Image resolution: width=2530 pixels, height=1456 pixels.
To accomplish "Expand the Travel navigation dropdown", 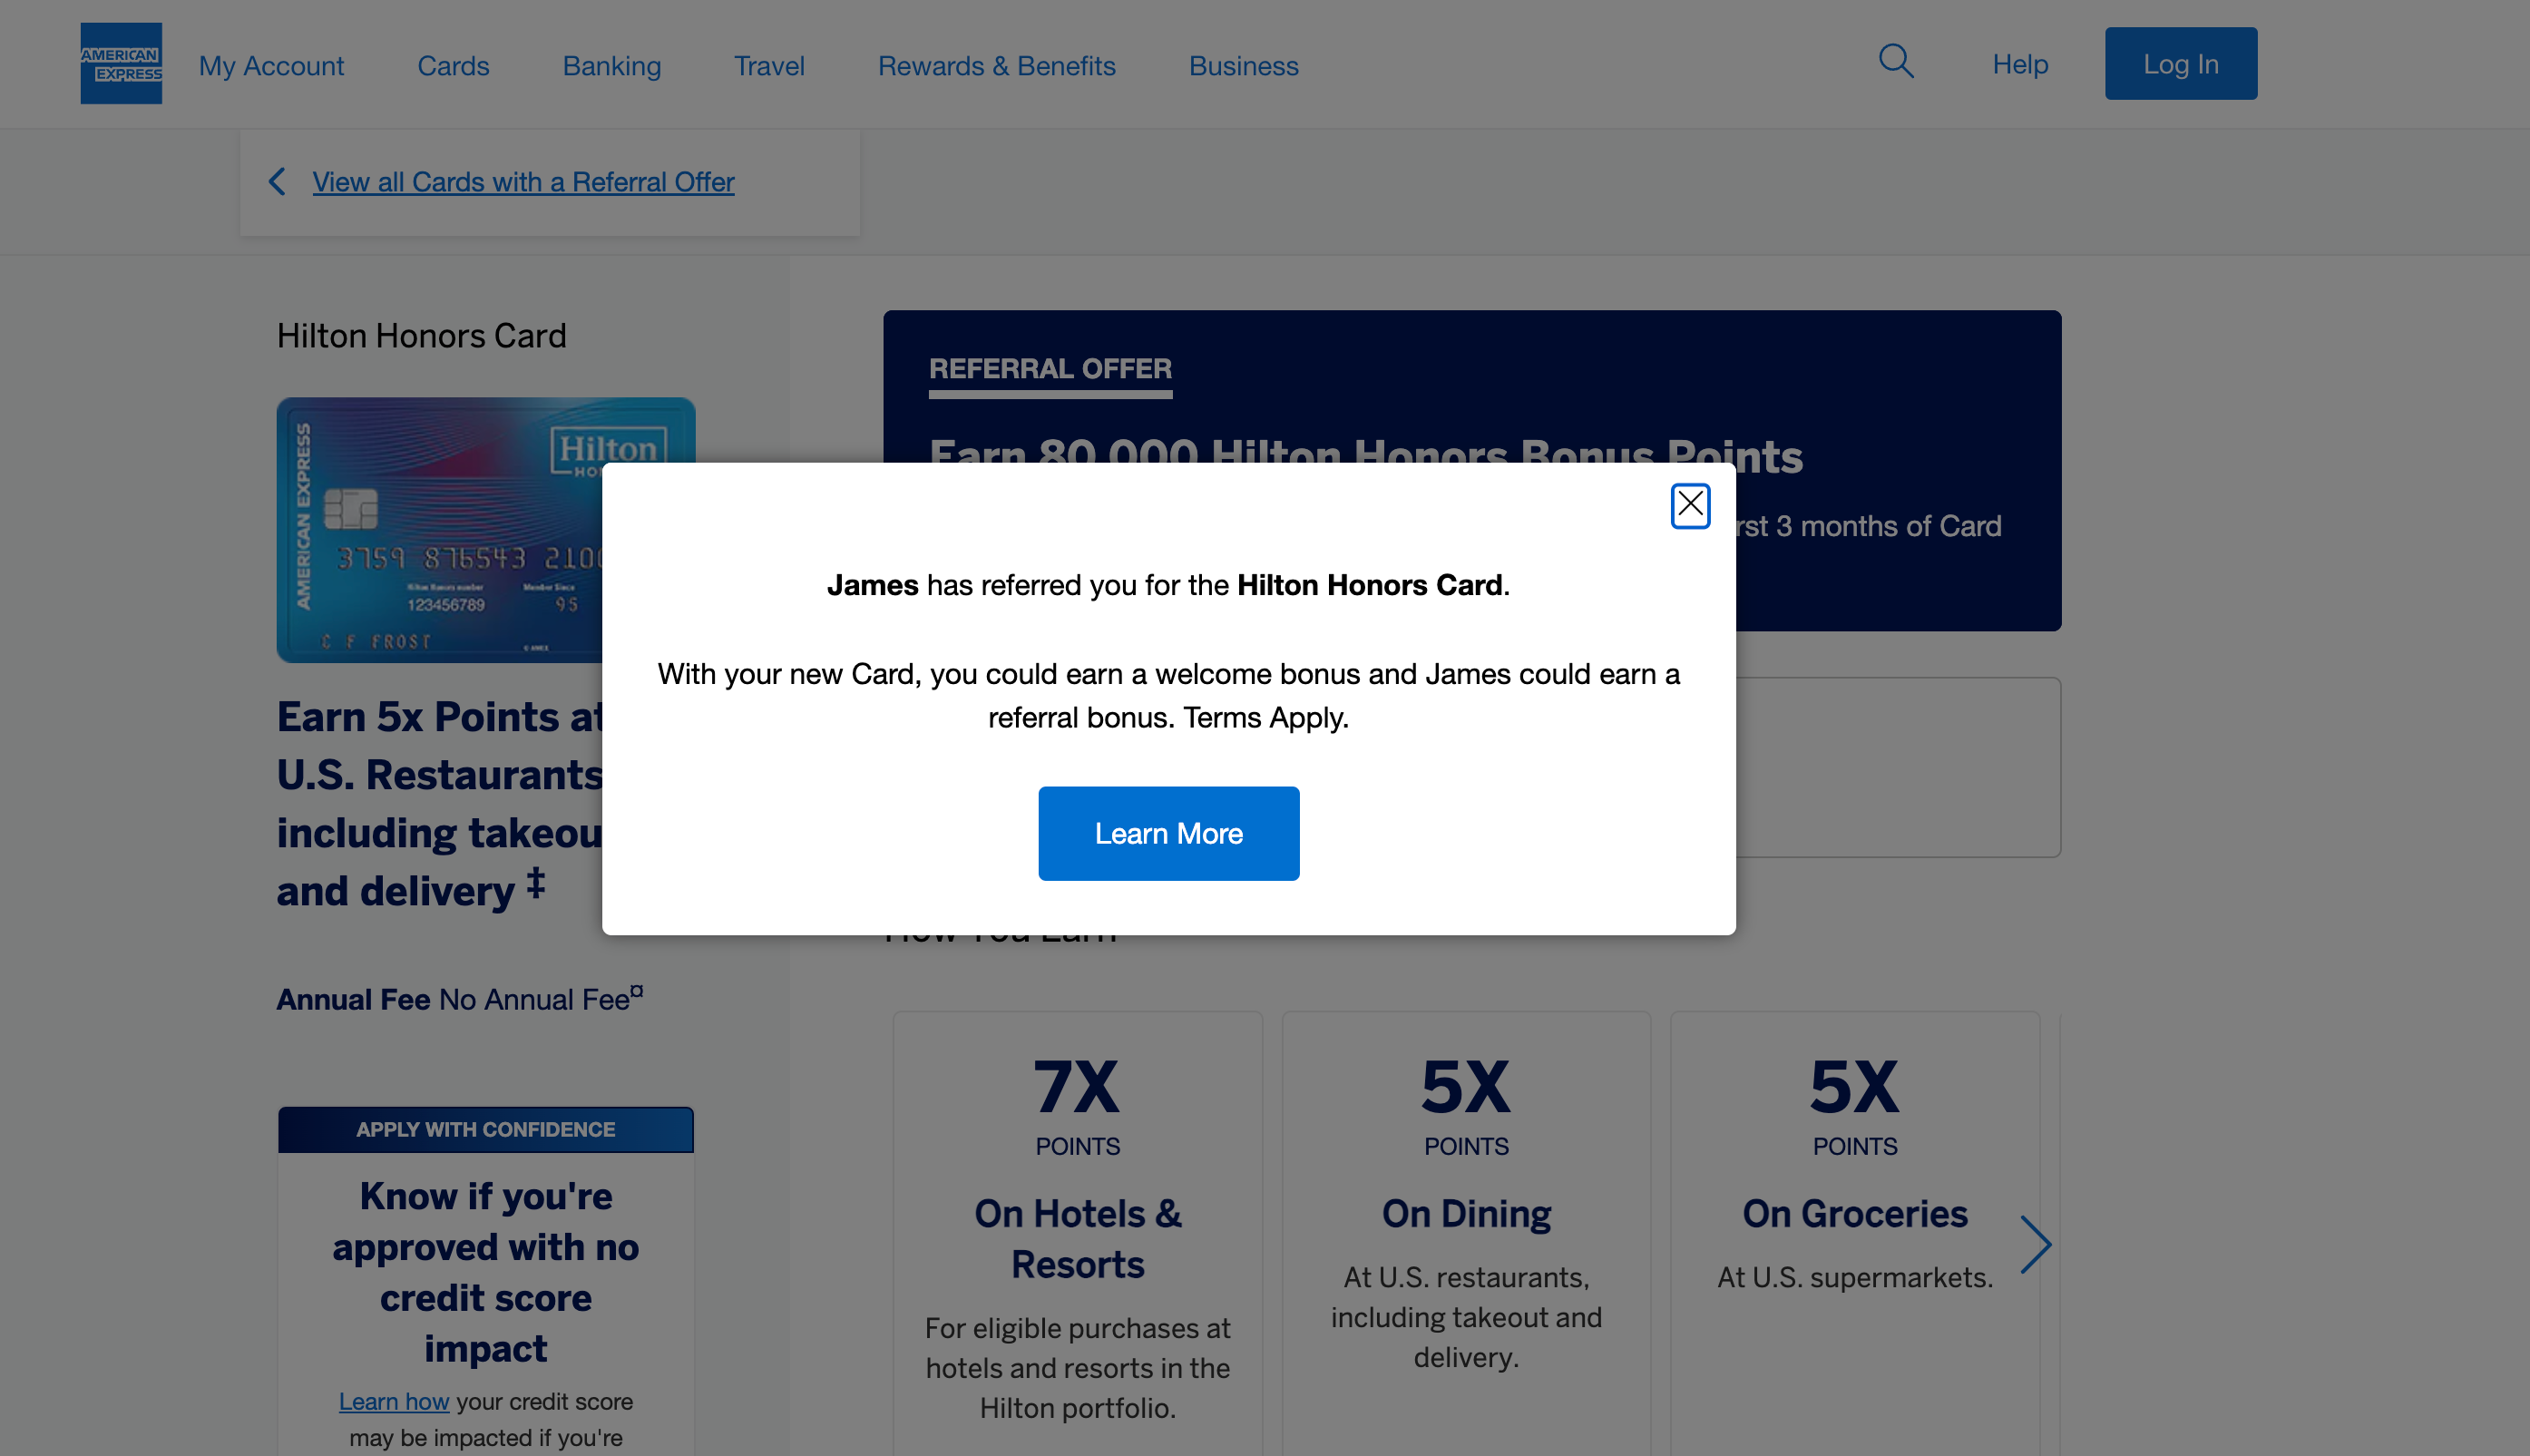I will (768, 64).
